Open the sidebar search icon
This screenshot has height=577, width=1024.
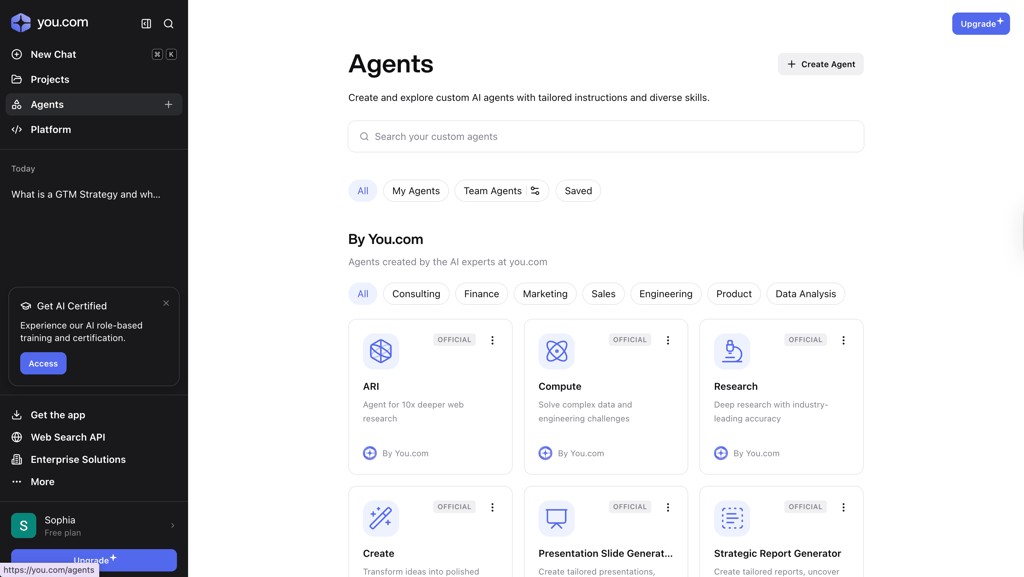(x=168, y=23)
